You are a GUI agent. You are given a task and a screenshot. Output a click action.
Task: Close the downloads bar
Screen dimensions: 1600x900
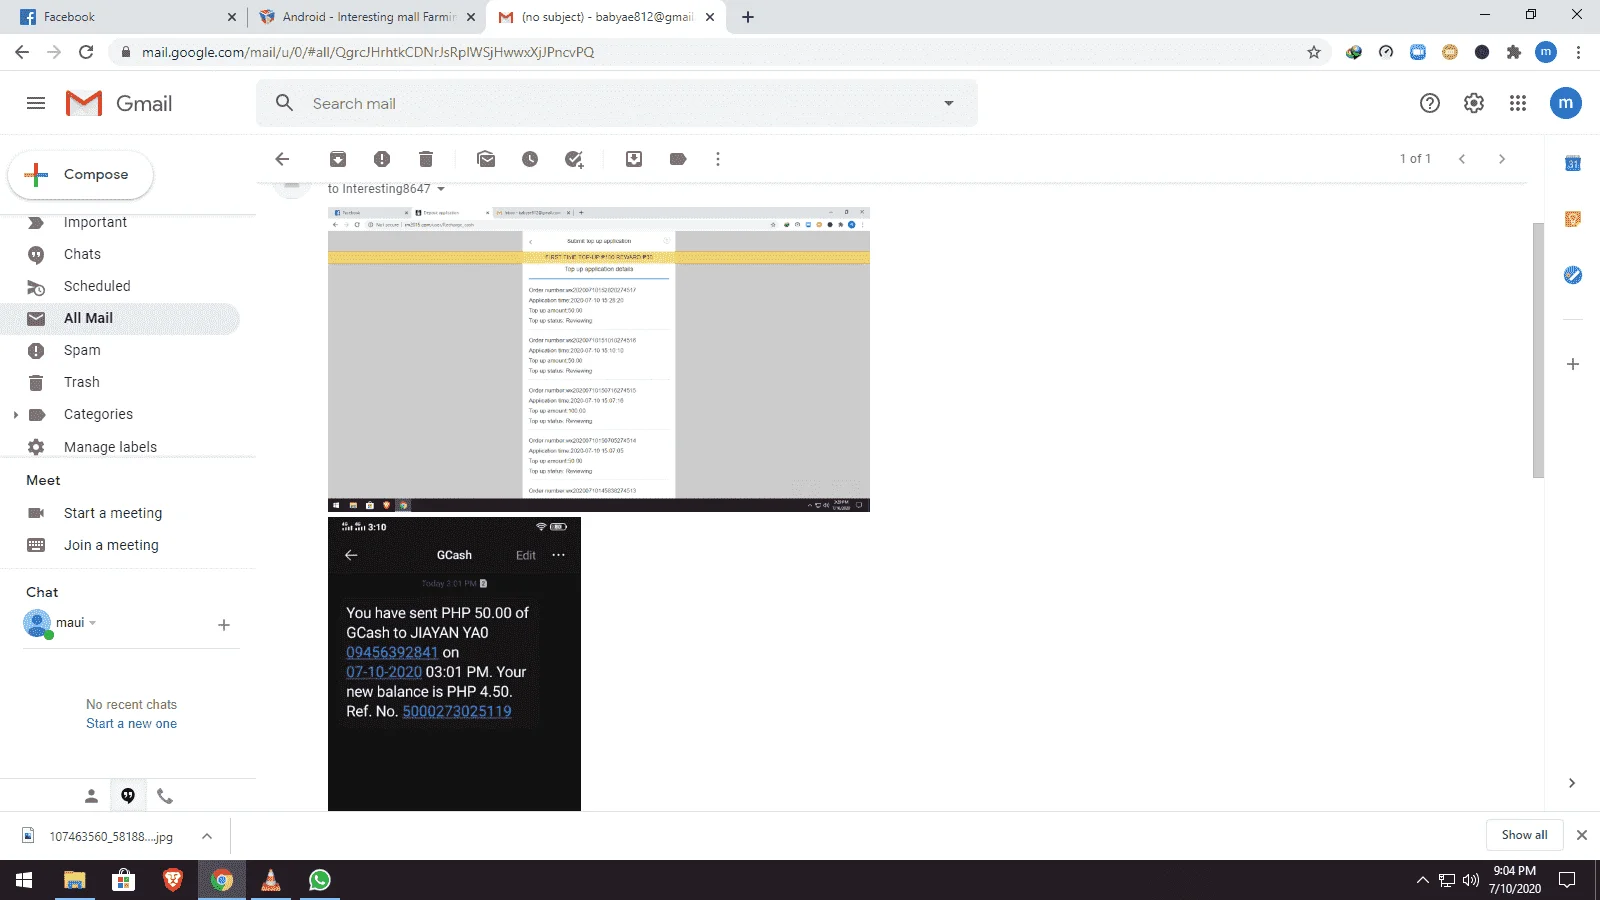point(1582,835)
